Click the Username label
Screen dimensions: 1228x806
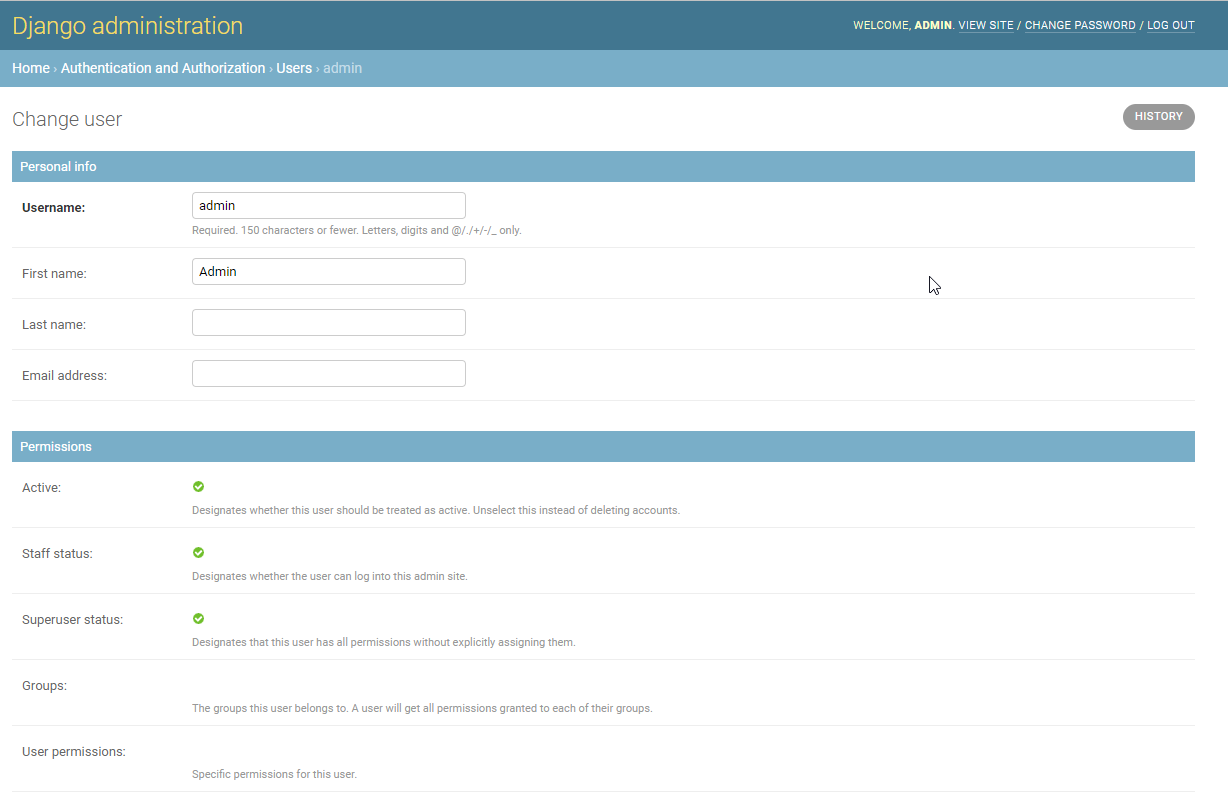(x=54, y=208)
